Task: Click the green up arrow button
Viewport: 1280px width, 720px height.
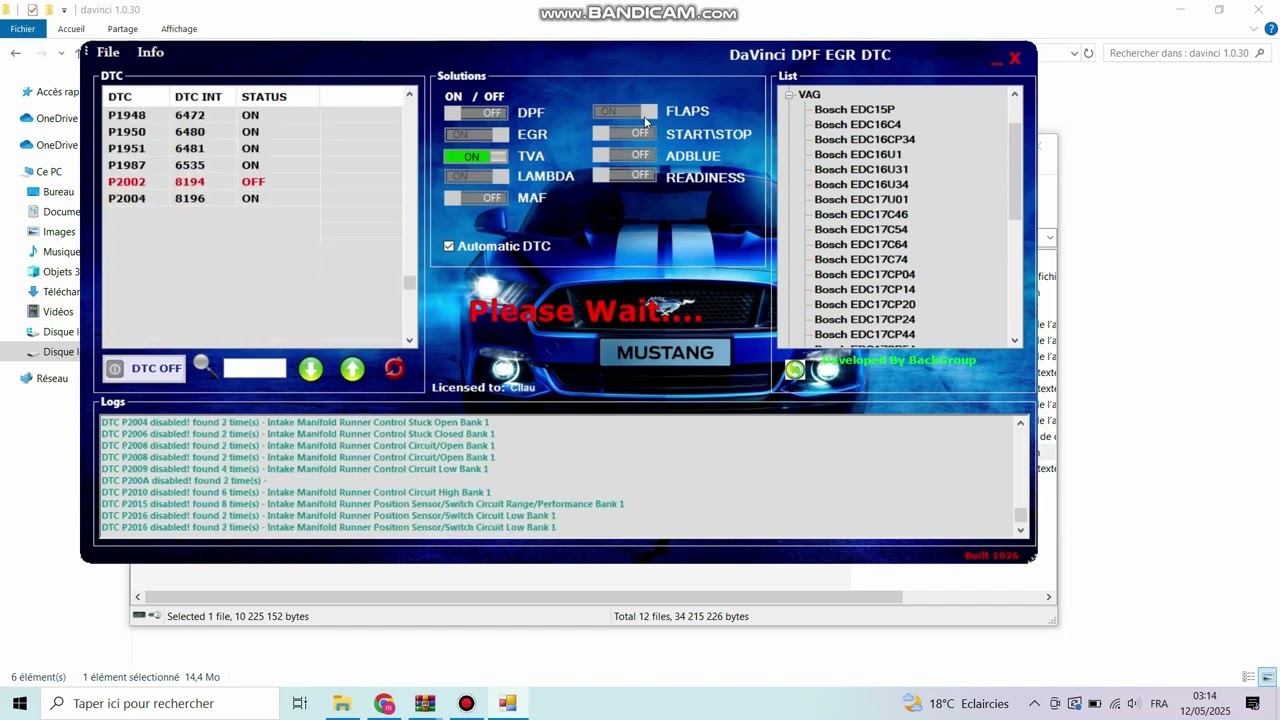Action: pos(353,369)
